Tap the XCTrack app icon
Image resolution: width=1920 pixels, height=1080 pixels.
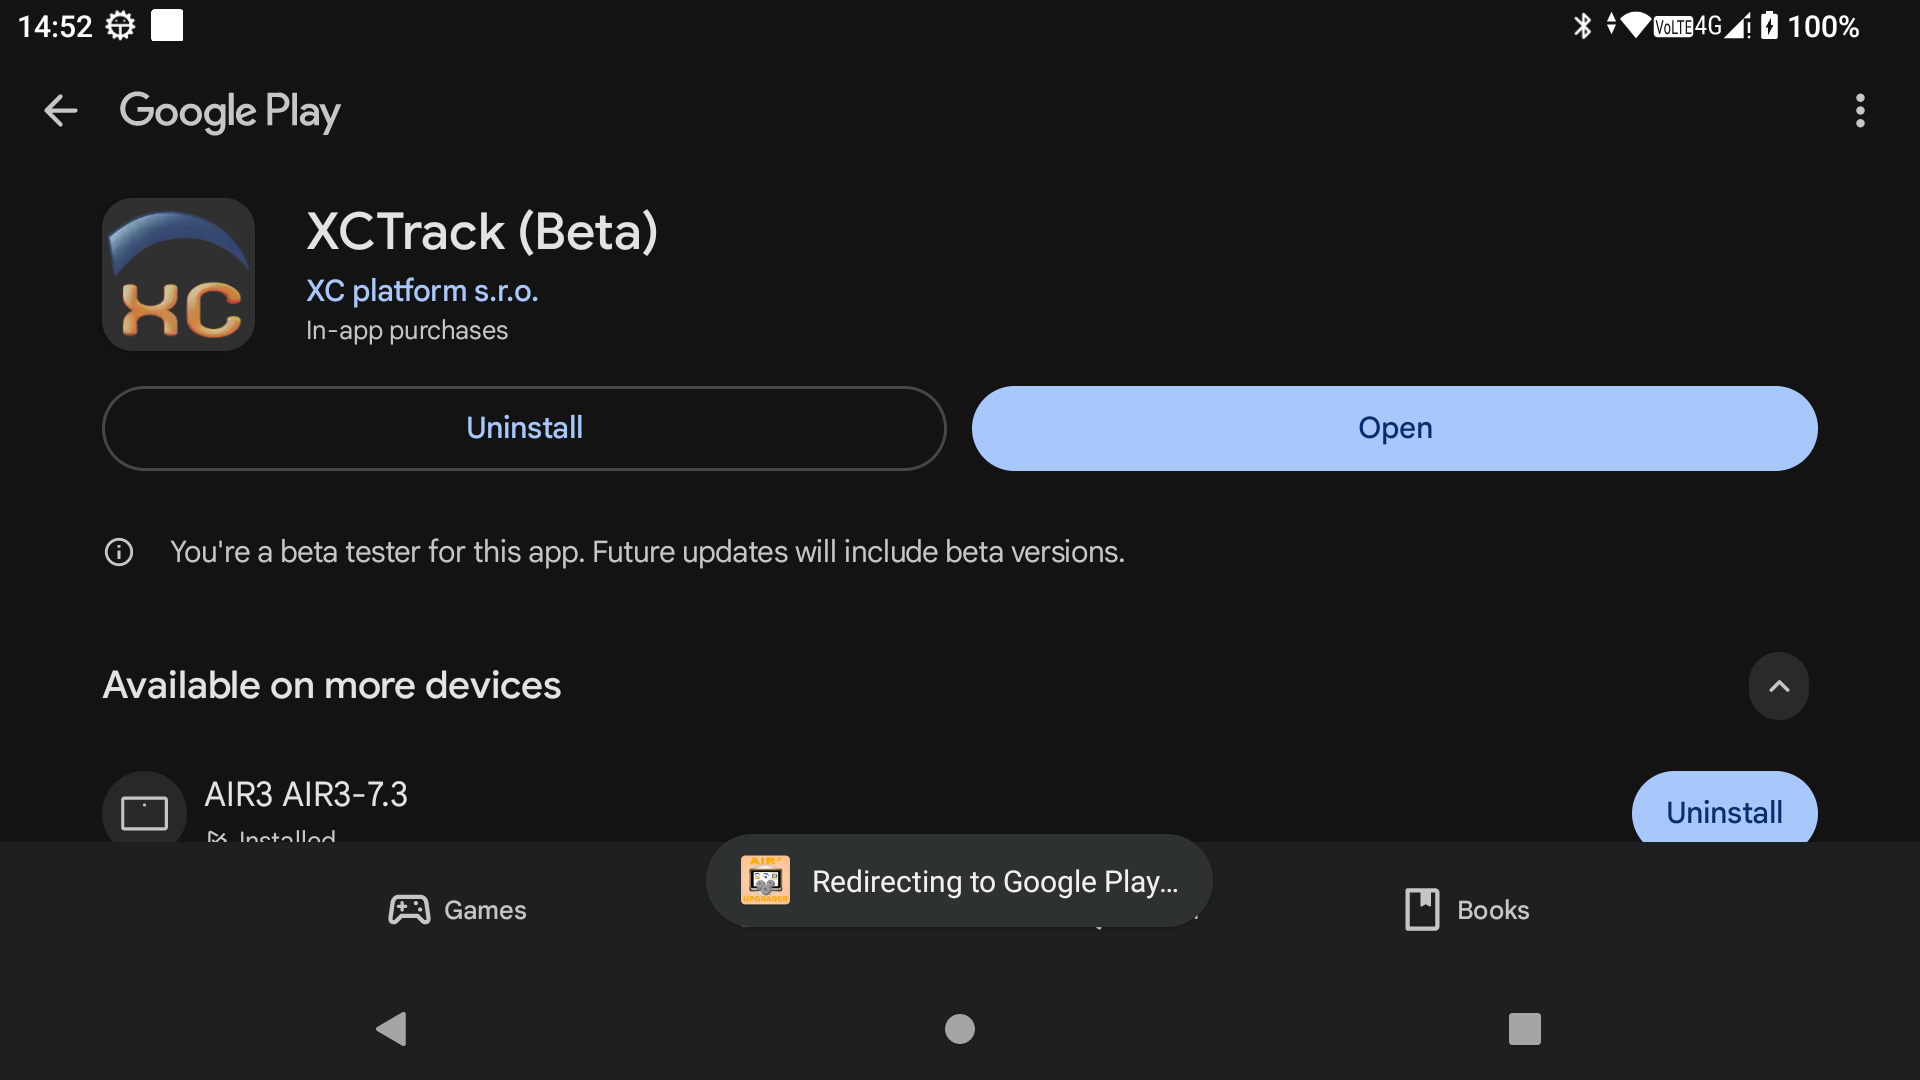179,275
